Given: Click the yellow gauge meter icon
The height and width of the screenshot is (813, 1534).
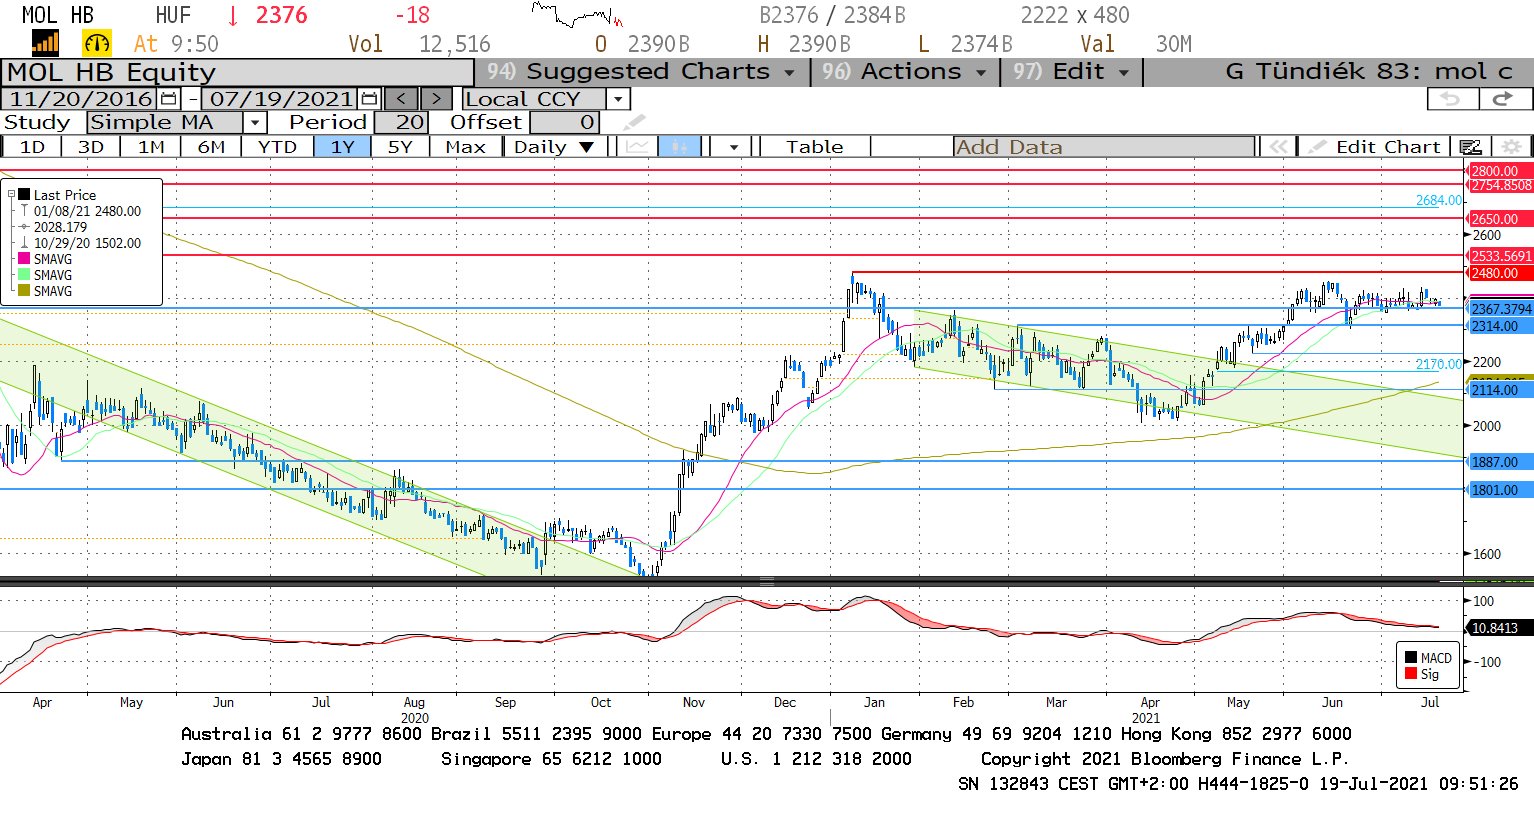Looking at the screenshot, I should [x=96, y=43].
